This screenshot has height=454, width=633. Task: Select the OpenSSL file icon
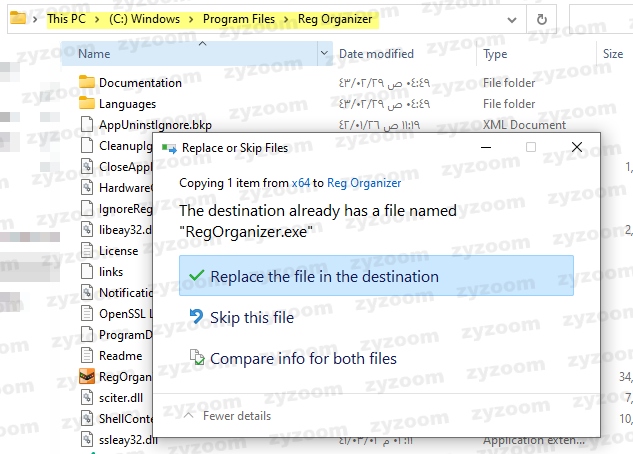coord(87,313)
